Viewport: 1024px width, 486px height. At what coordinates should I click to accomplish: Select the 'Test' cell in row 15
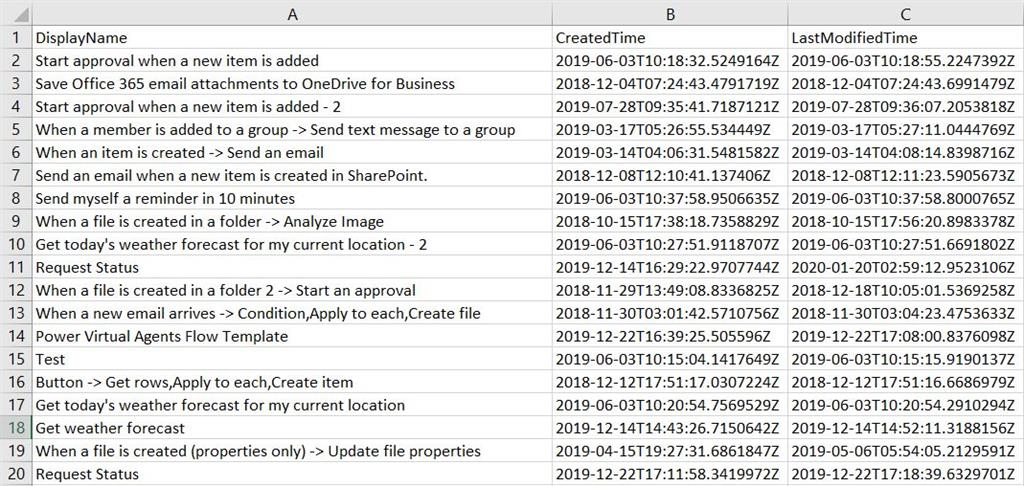tap(292, 359)
